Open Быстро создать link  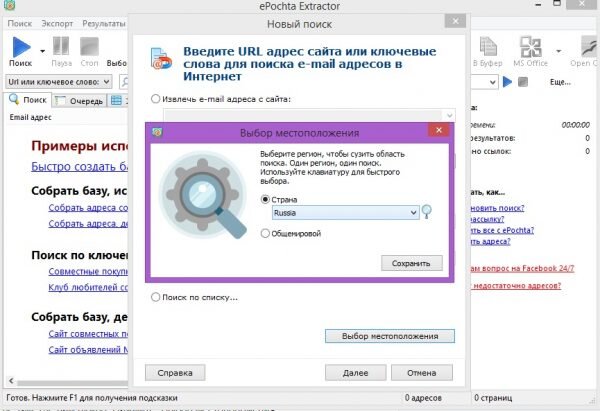[80, 166]
